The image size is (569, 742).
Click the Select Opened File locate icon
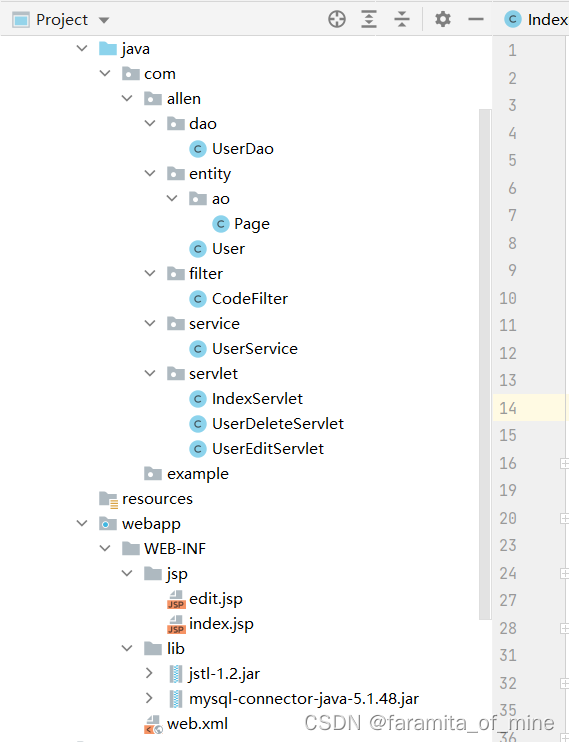[x=337, y=19]
